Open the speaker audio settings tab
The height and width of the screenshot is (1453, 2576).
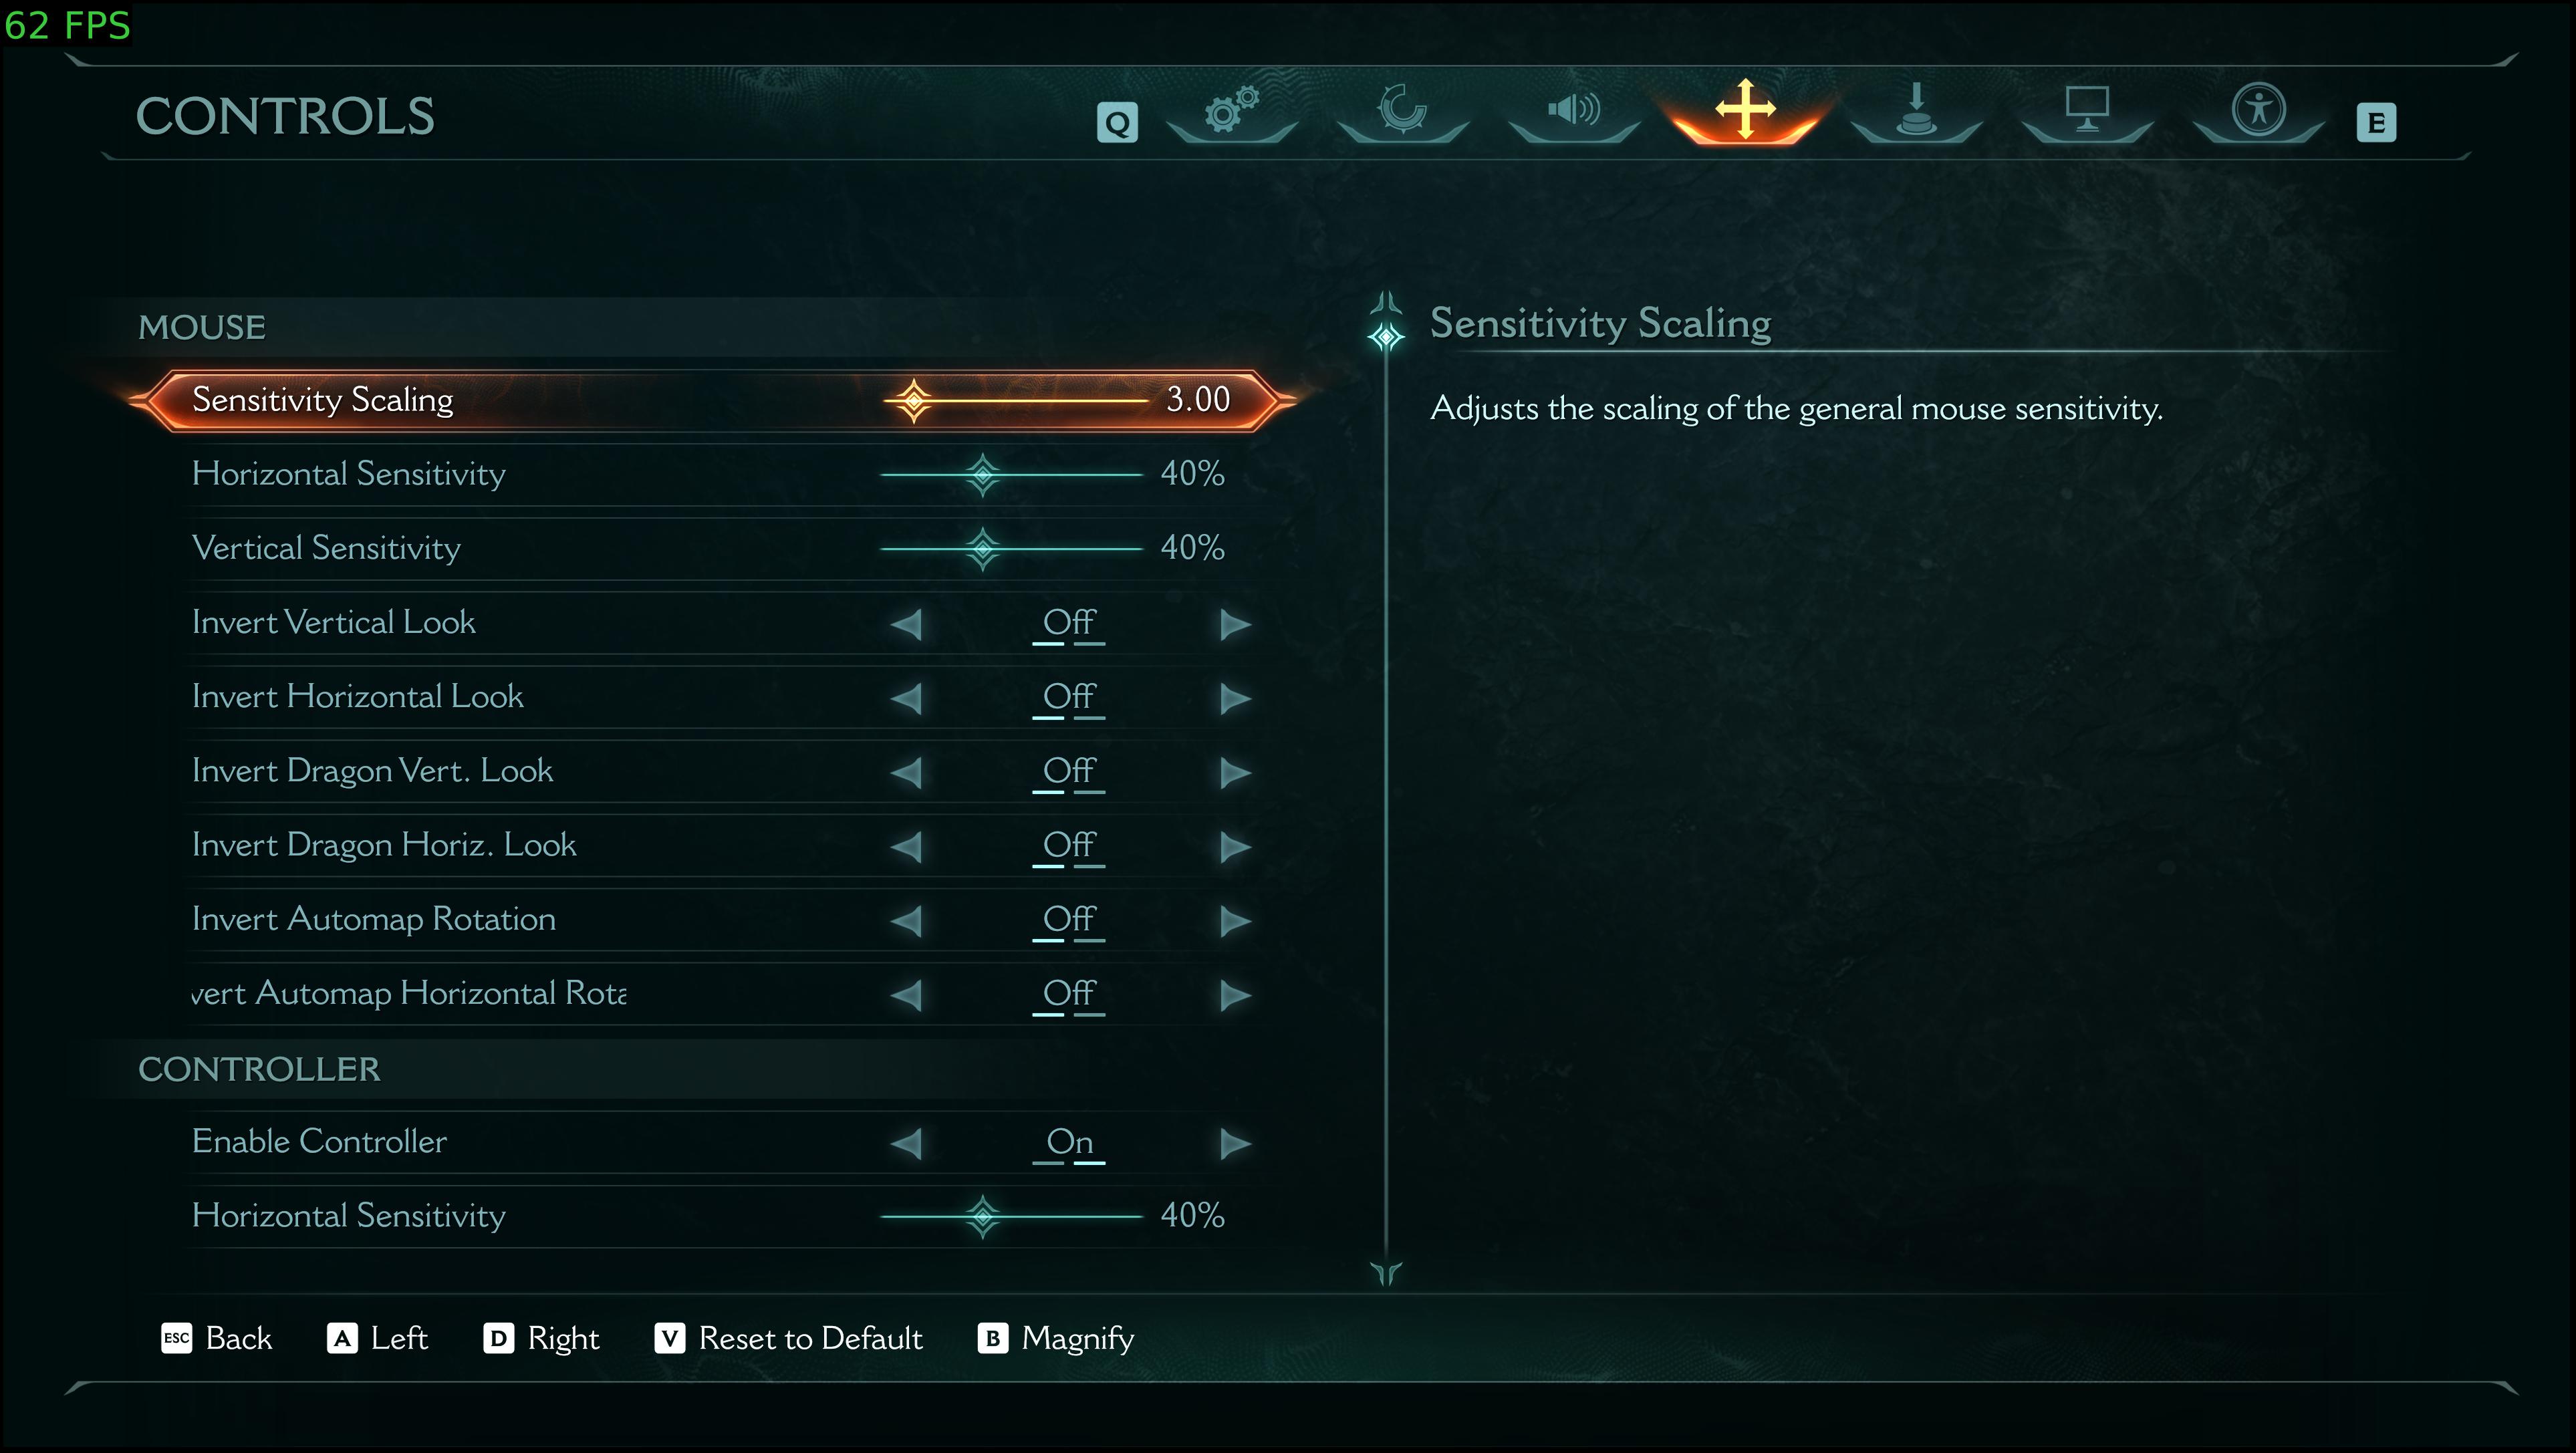1573,110
